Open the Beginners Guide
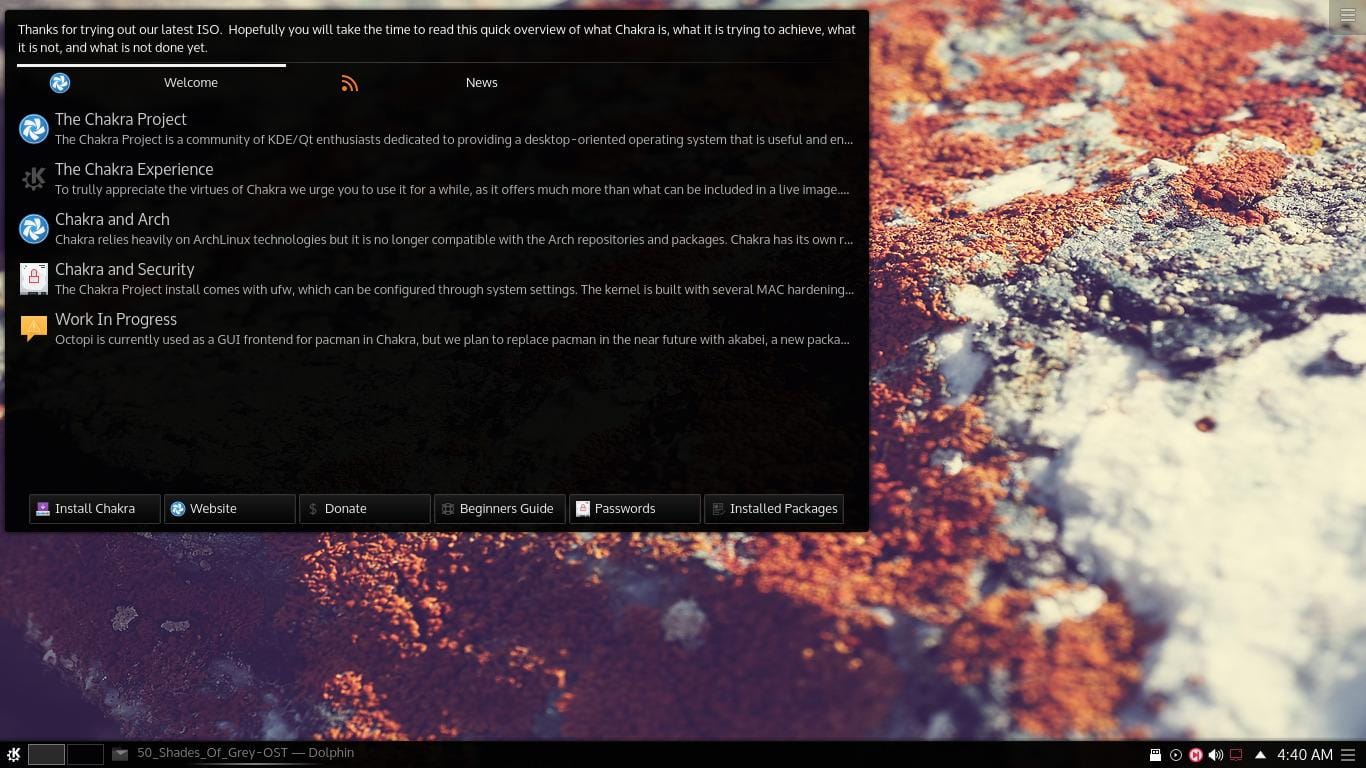 (500, 508)
